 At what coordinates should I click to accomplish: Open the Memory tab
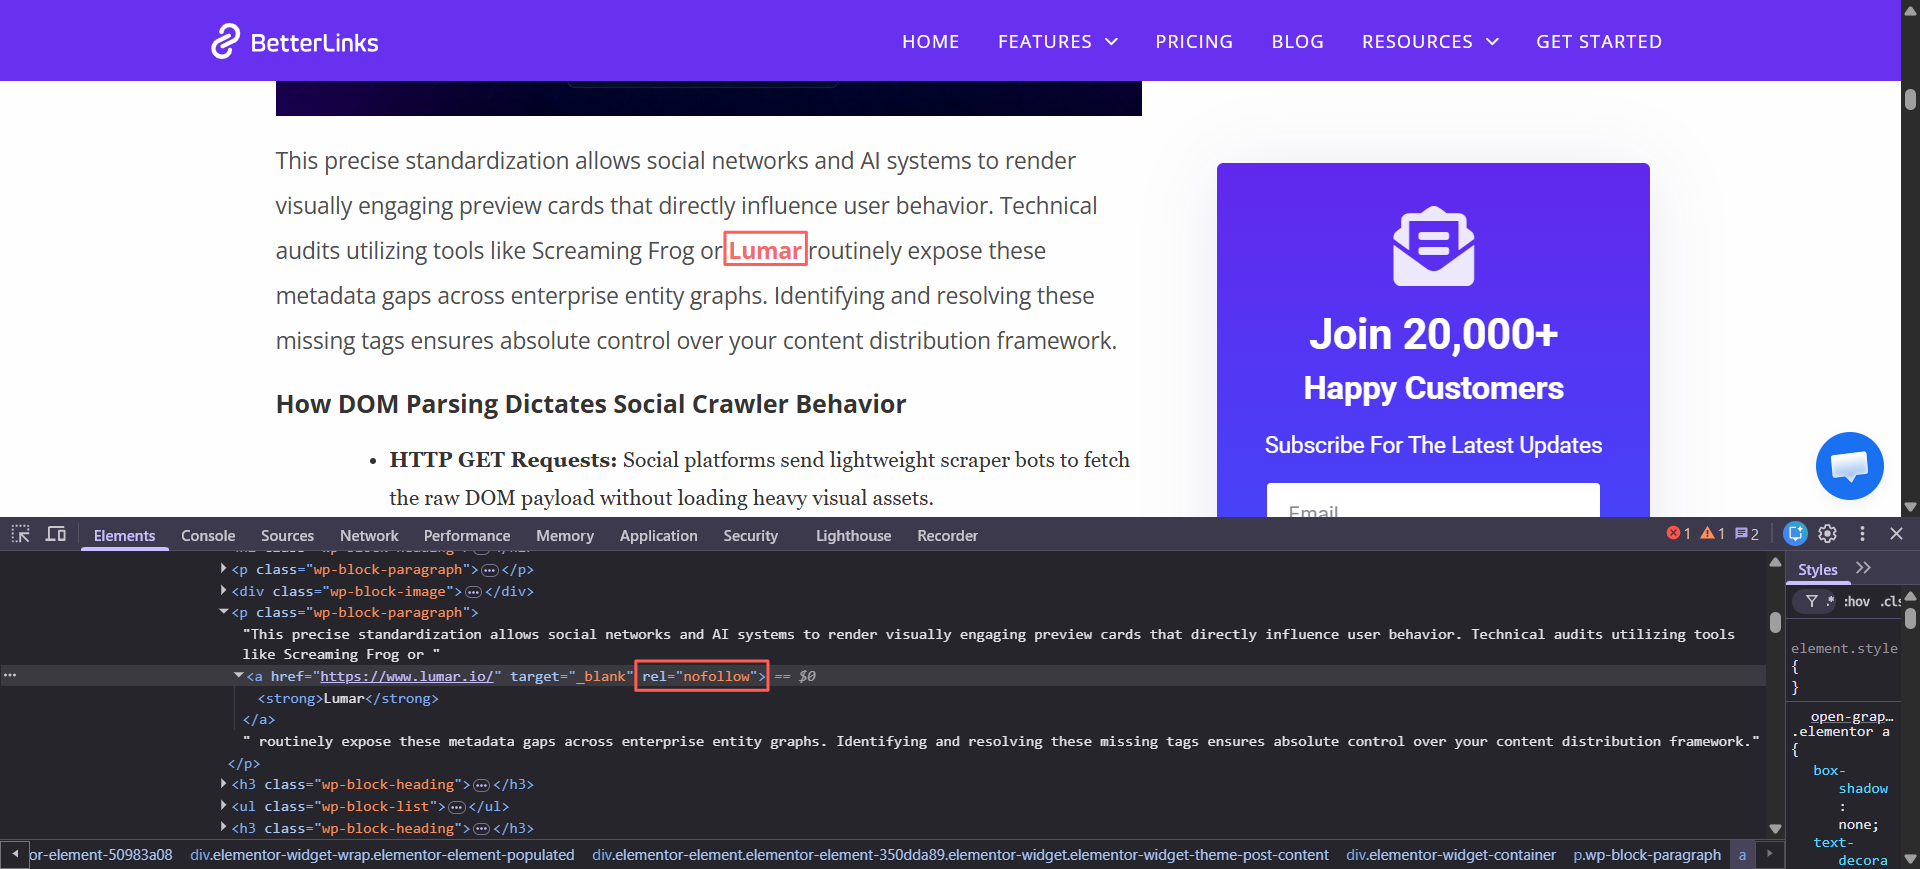pos(565,536)
